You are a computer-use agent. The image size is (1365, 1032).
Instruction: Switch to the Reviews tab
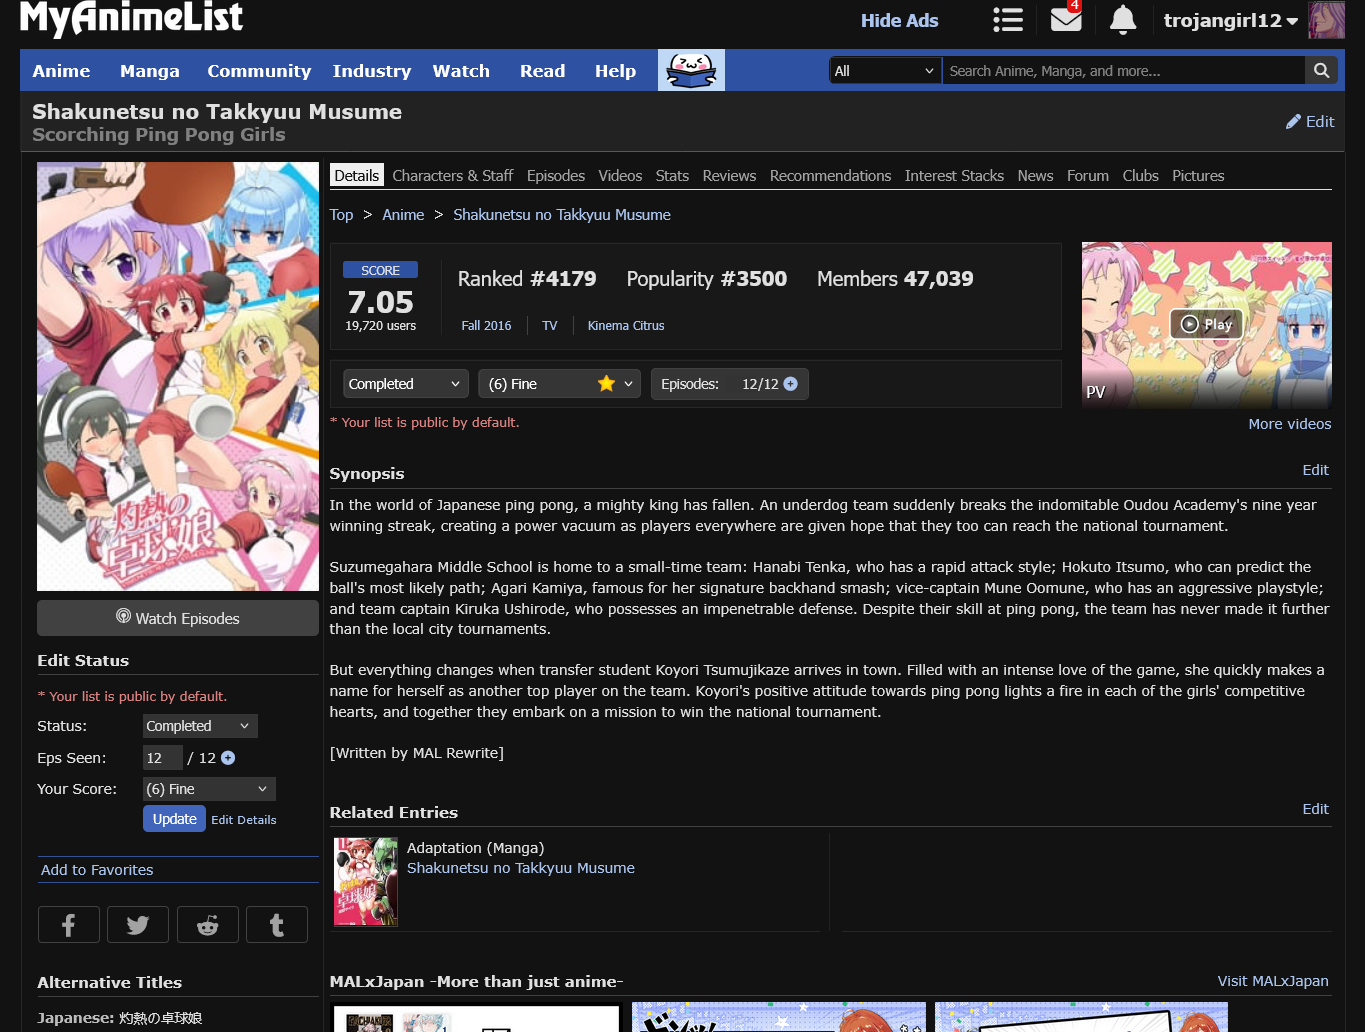coord(729,175)
